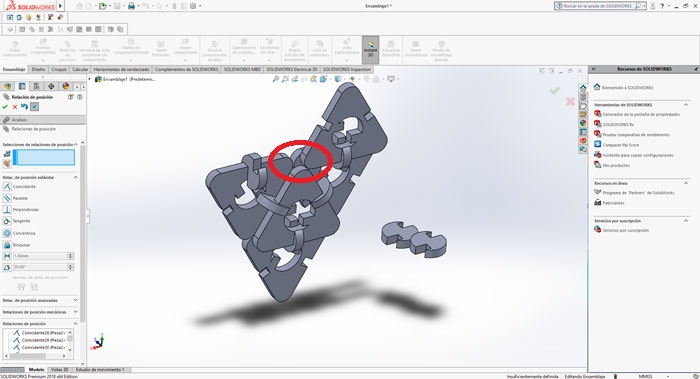Undo the last mate in the PropertyManager
This screenshot has height=379, width=700.
[24, 107]
